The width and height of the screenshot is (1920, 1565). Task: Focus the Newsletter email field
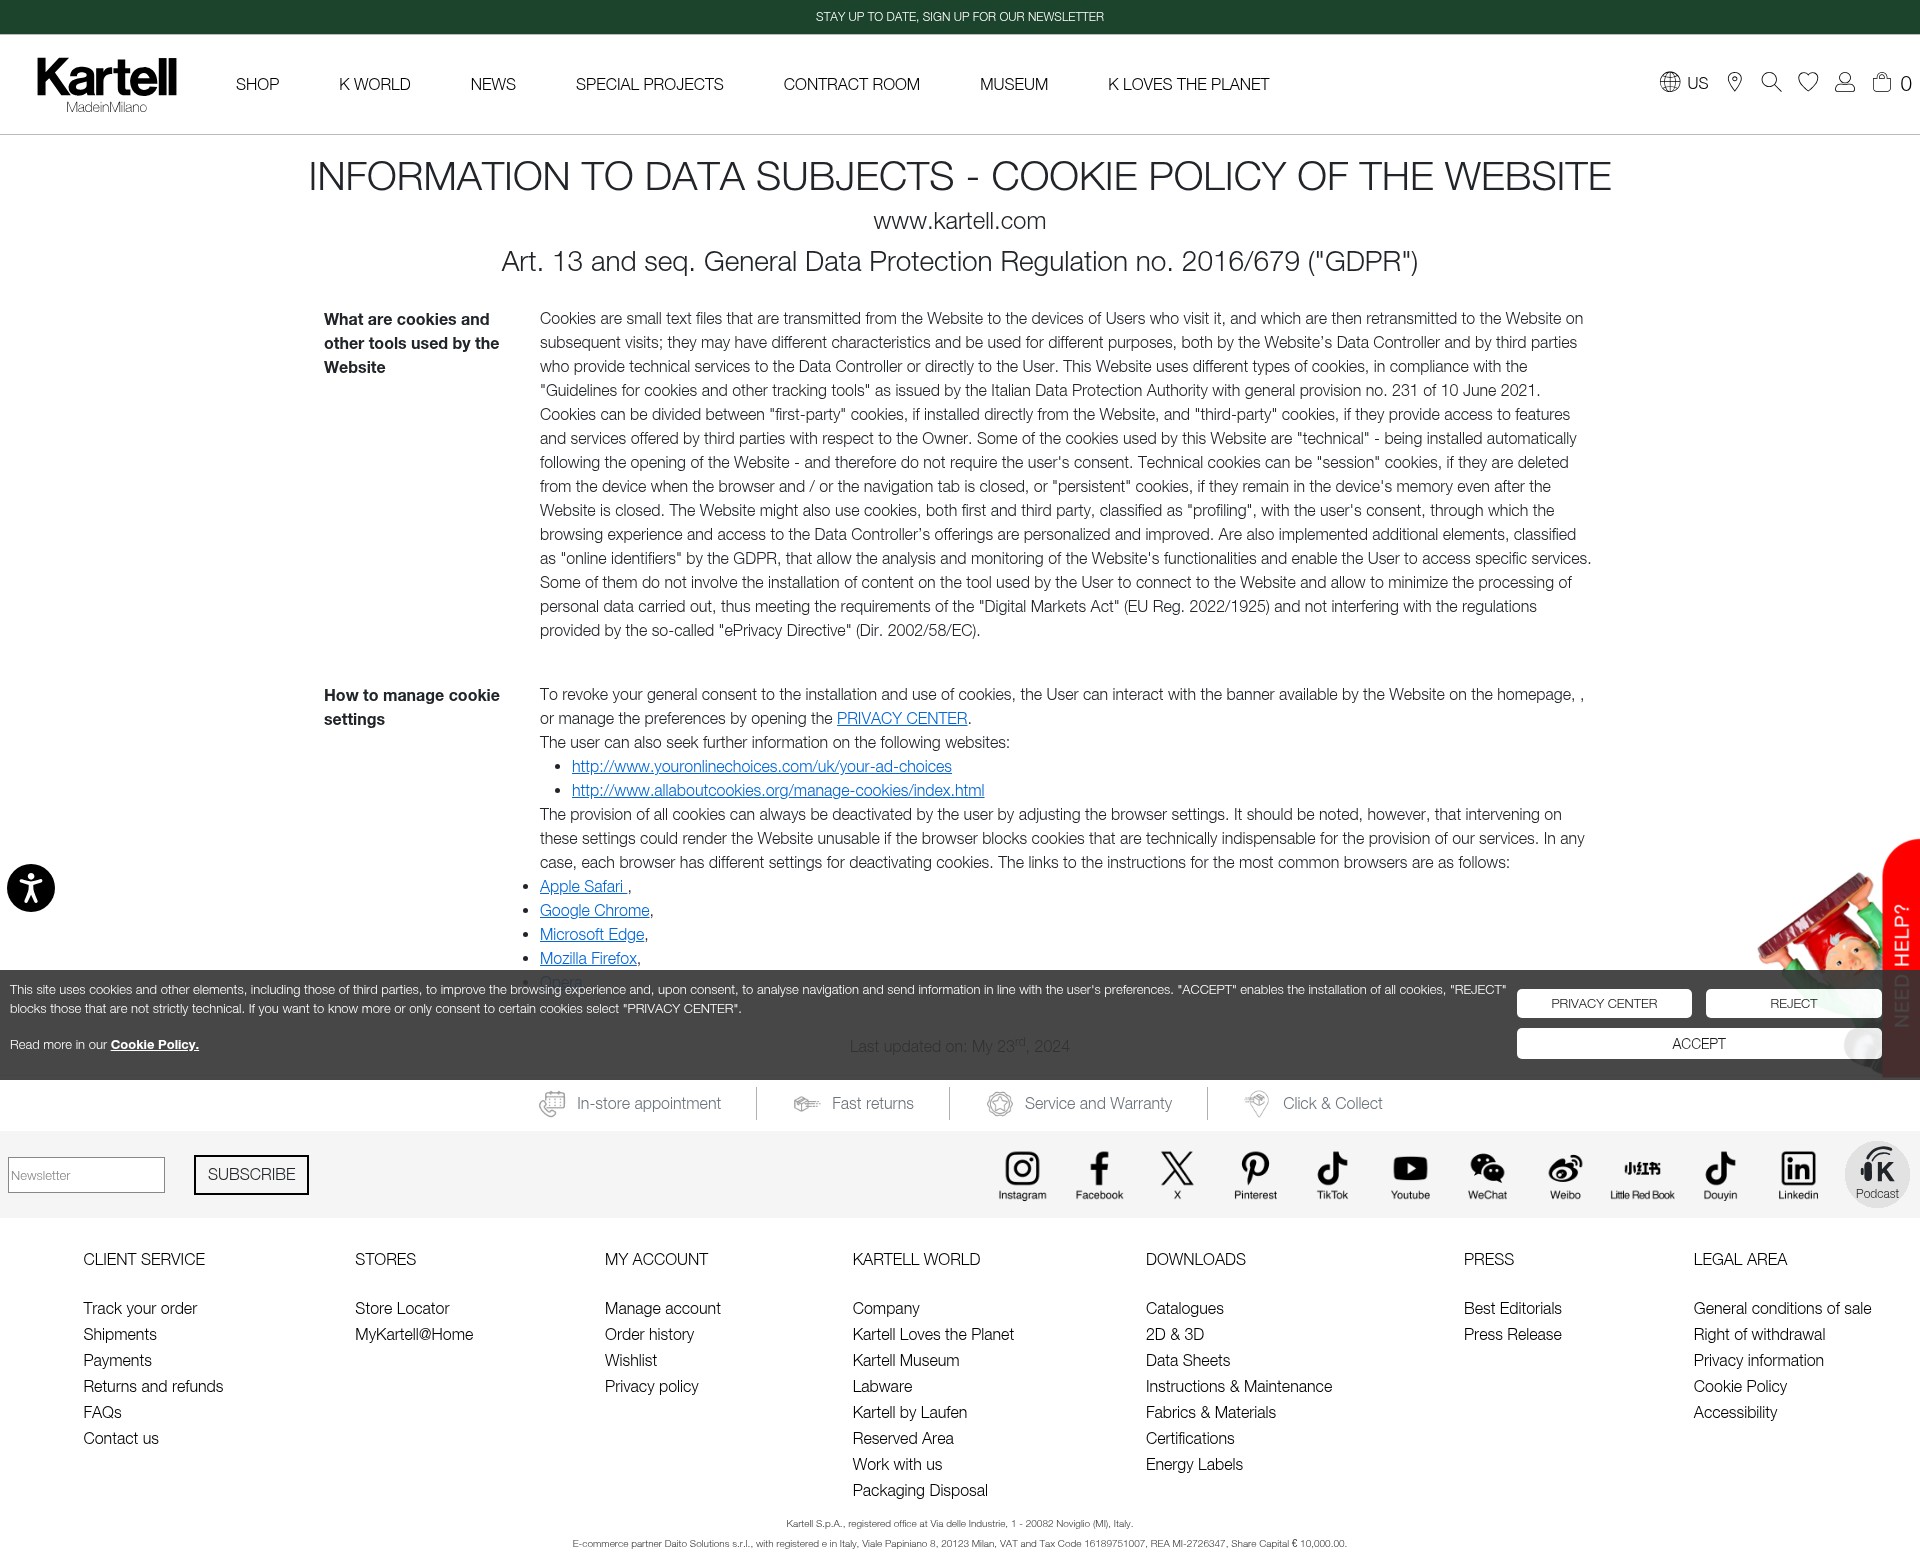86,1175
